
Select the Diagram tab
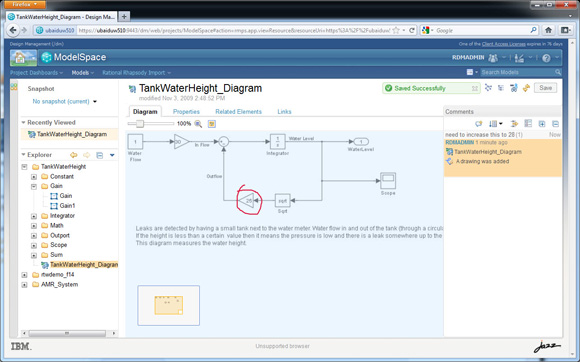[x=145, y=111]
